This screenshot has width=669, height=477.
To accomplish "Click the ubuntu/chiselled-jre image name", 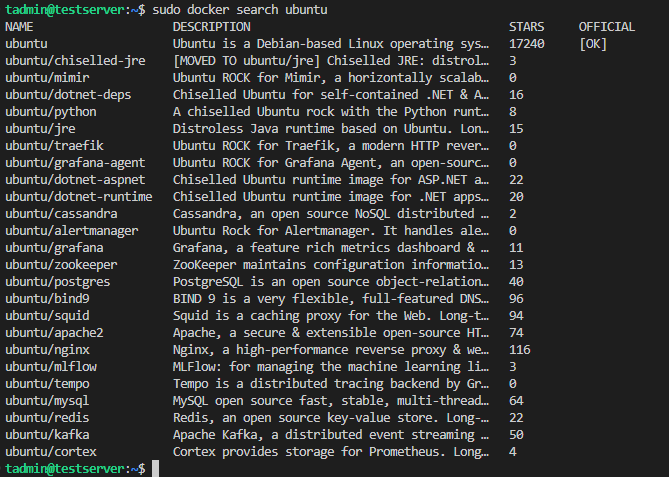I will (75, 61).
